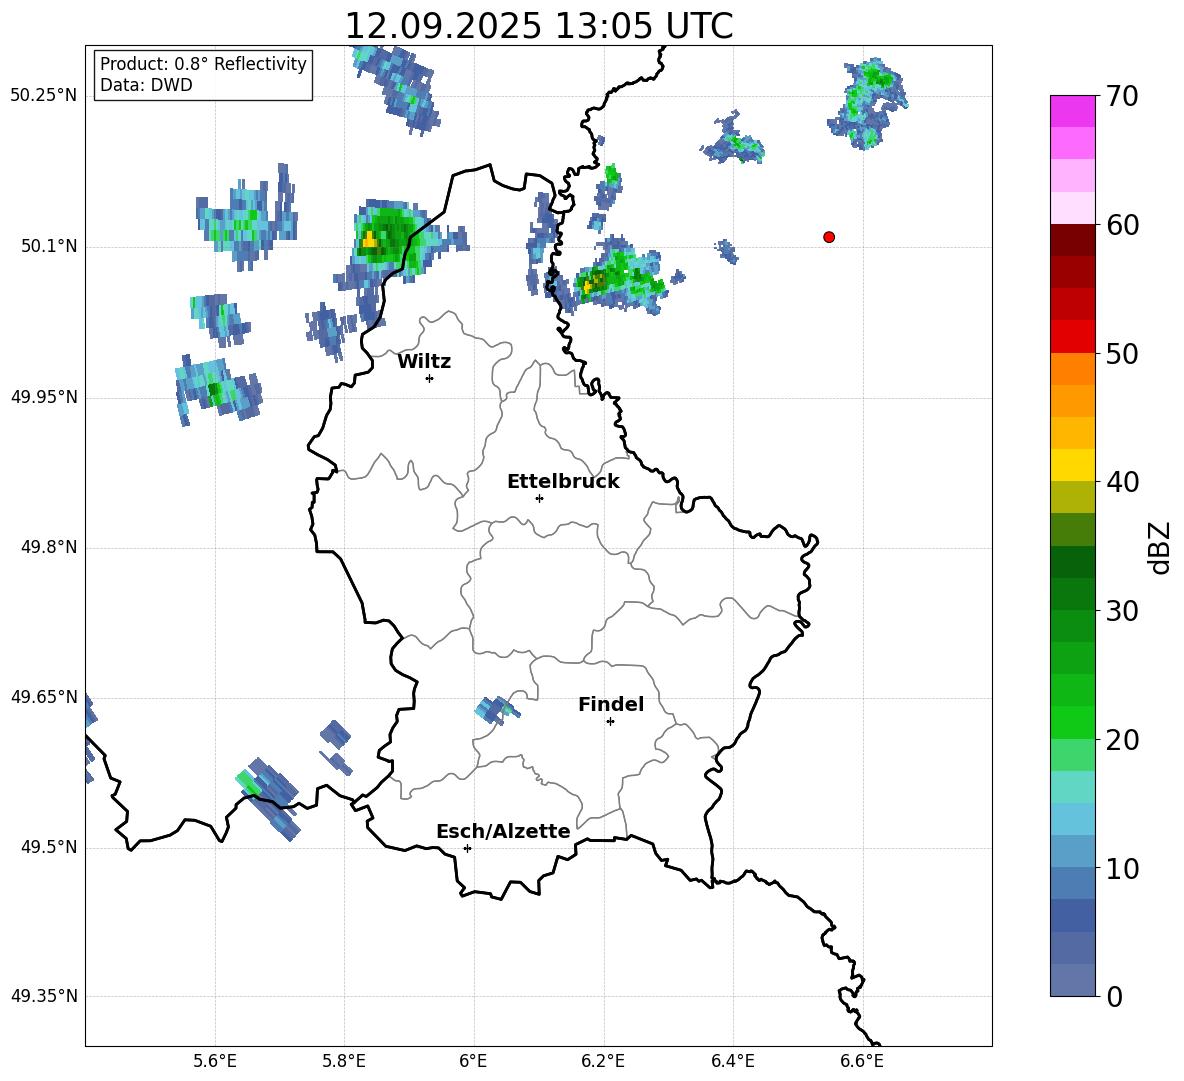1184x1081 pixels.
Task: Click the 6.2°E longitude tick label
Action: [x=603, y=1061]
